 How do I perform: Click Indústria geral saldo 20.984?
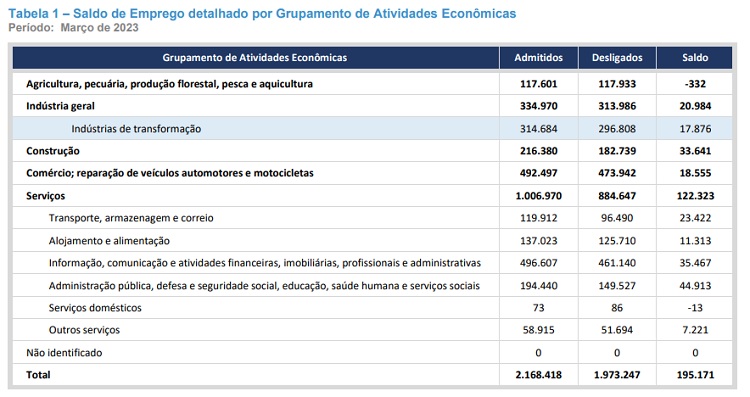pyautogui.click(x=695, y=106)
